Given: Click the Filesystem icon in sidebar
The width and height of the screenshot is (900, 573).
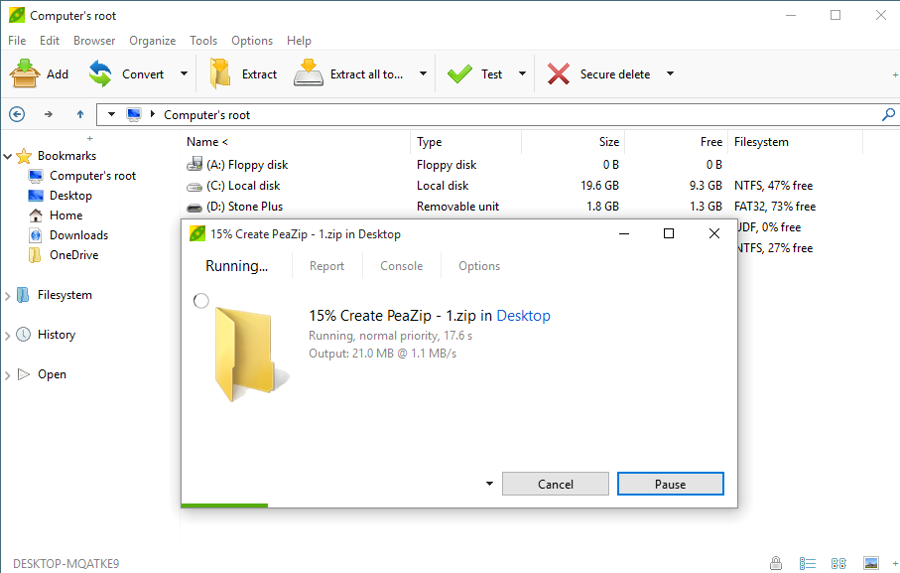Looking at the screenshot, I should [23, 295].
